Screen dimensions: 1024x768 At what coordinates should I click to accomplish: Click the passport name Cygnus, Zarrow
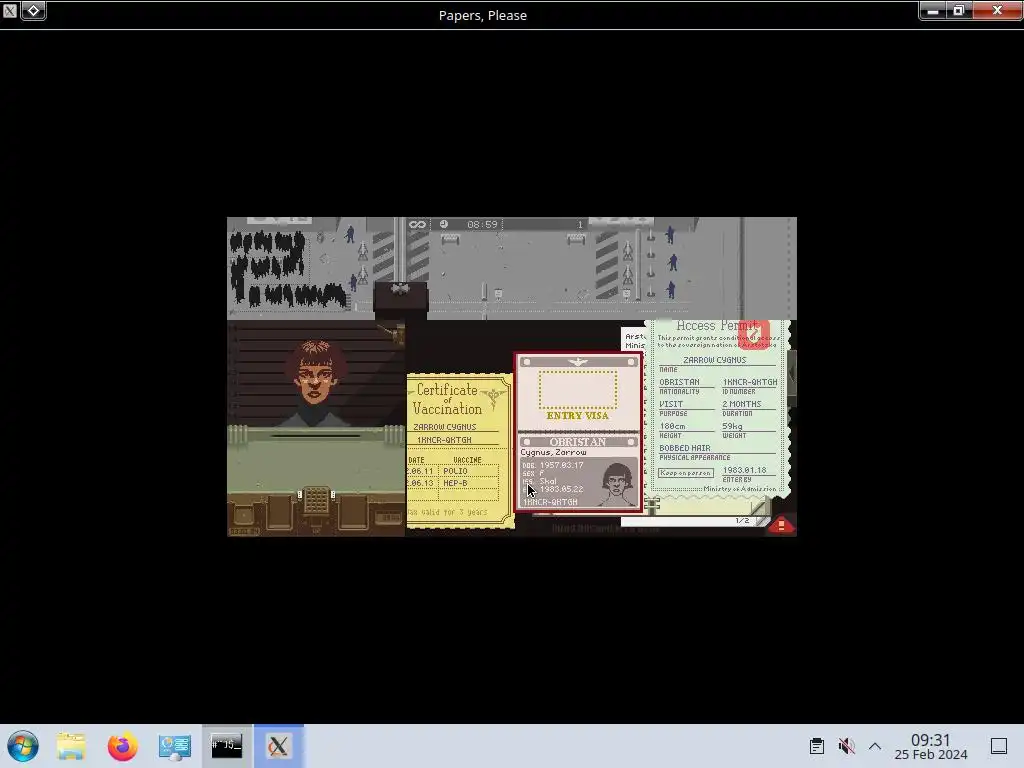click(x=553, y=452)
